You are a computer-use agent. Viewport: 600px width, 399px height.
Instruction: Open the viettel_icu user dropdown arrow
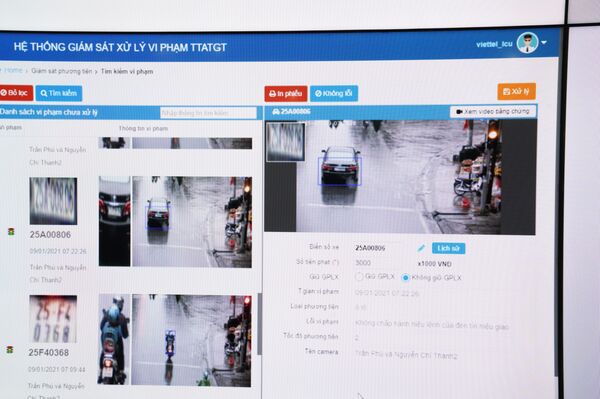point(544,43)
